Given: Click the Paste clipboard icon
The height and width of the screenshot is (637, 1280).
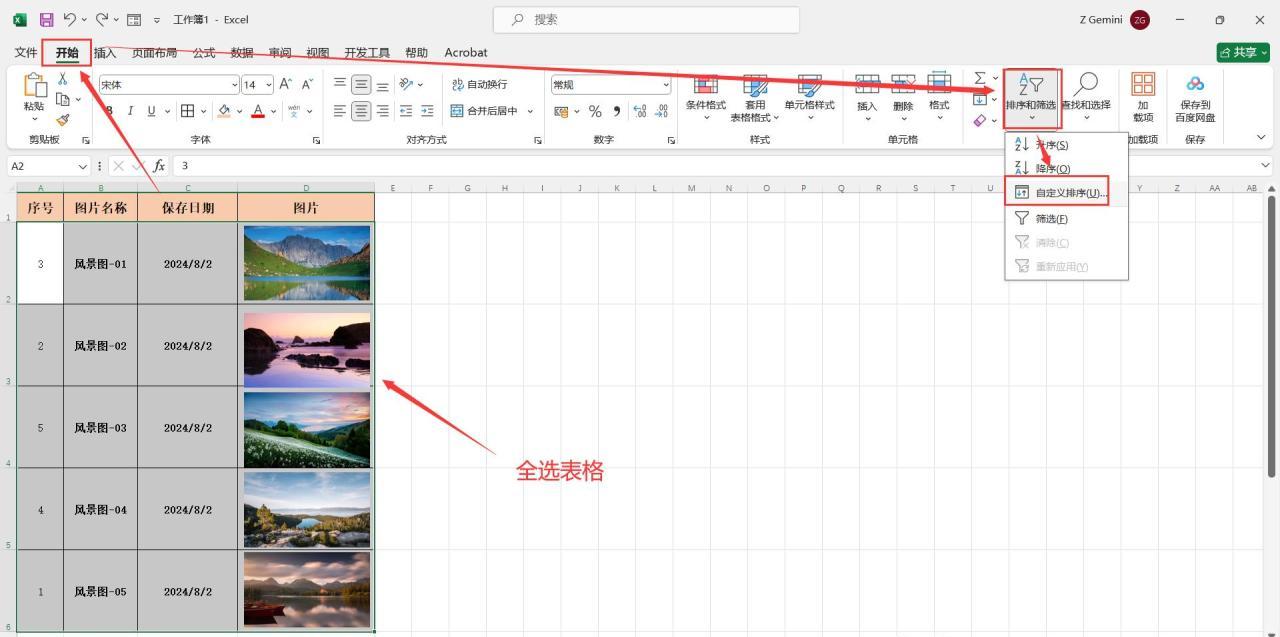Looking at the screenshot, I should pyautogui.click(x=34, y=87).
